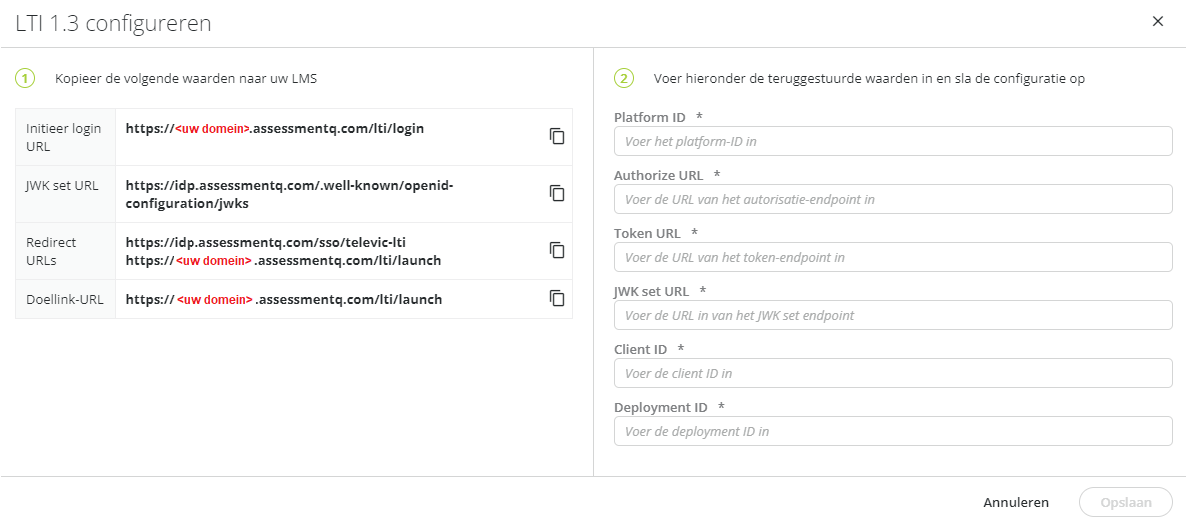Click the 'Authorize URL' field label
1186x526 pixels.
(659, 176)
